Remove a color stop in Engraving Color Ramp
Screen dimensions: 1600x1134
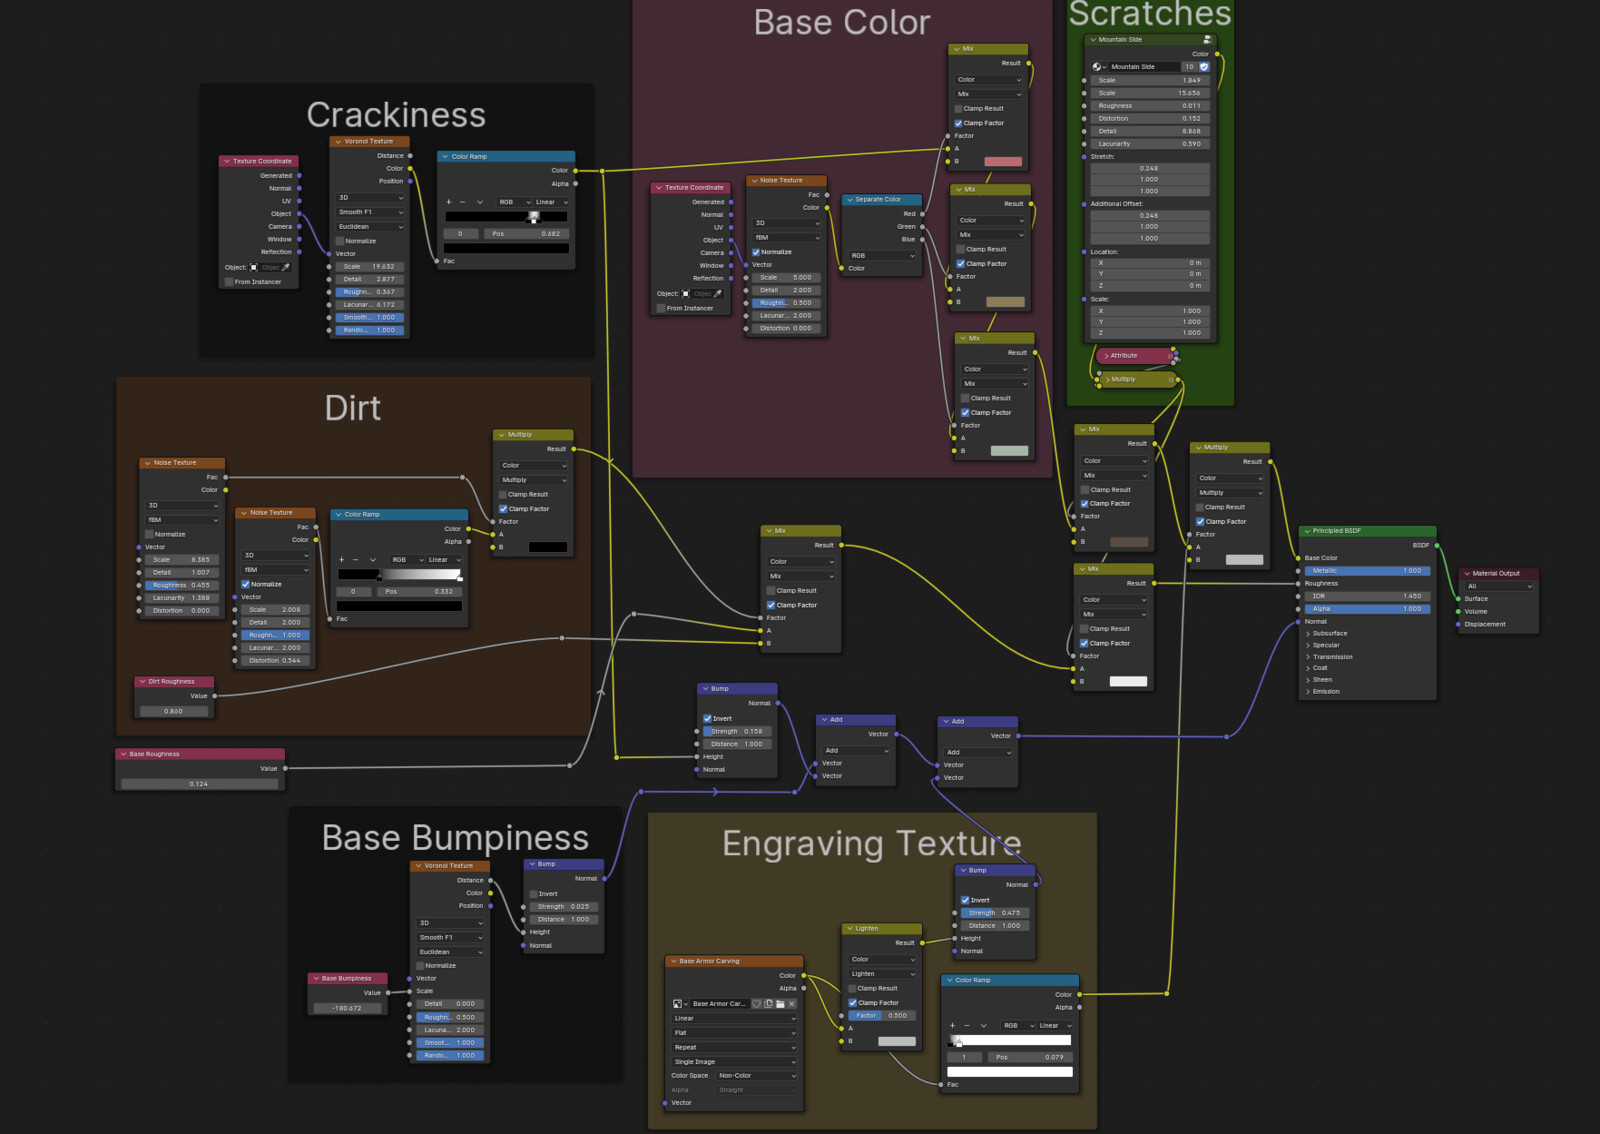click(x=967, y=1026)
